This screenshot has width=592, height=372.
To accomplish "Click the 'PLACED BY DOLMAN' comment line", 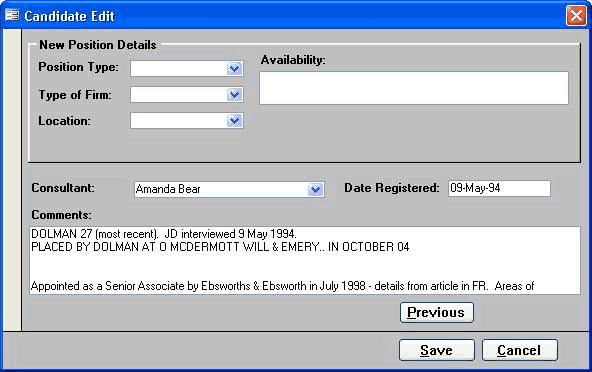I will click(x=220, y=247).
